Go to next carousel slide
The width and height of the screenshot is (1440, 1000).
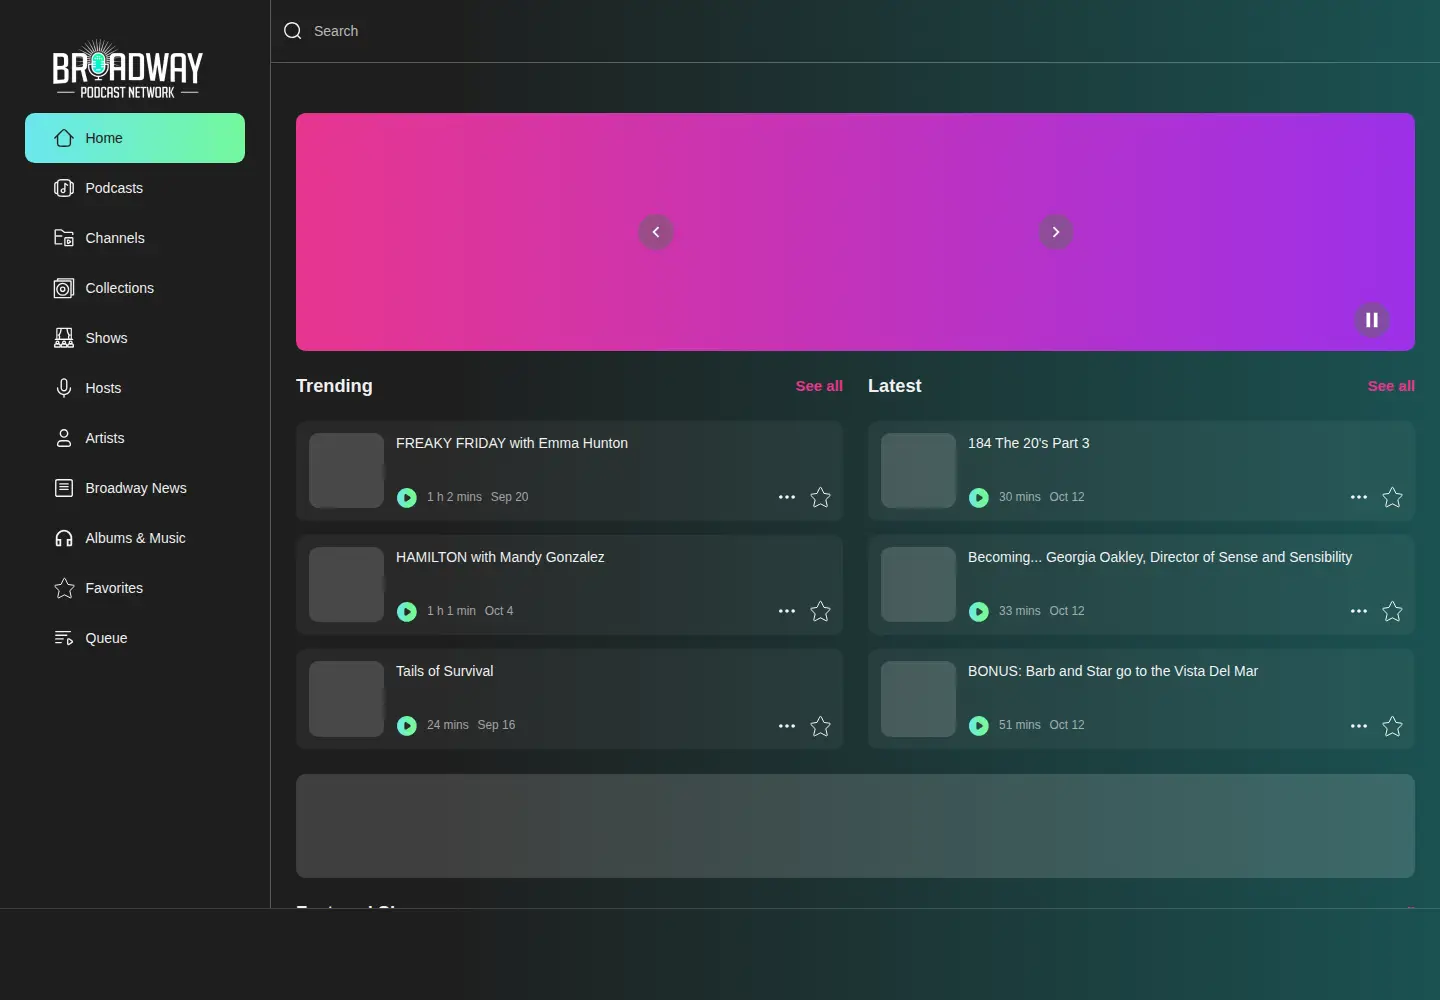(1056, 232)
